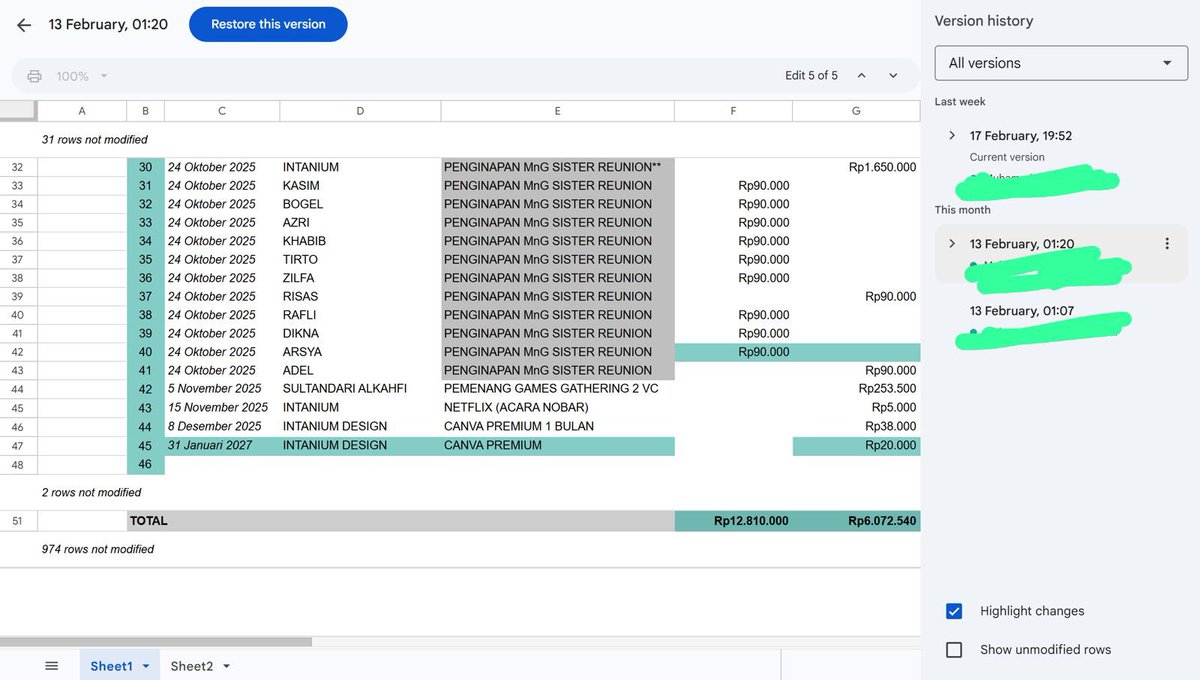Click the TOTAL label cell
Viewport: 1200px width, 680px height.
tap(401, 521)
